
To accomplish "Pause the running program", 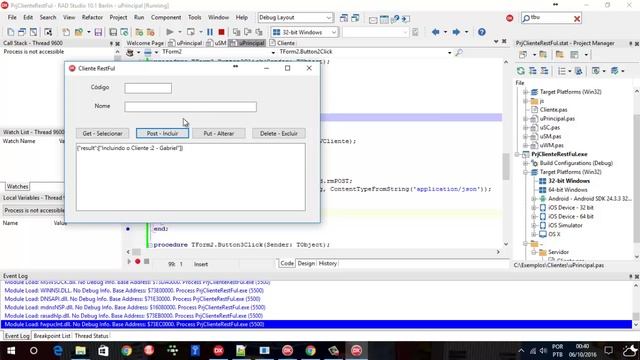I will pyautogui.click(x=210, y=32).
